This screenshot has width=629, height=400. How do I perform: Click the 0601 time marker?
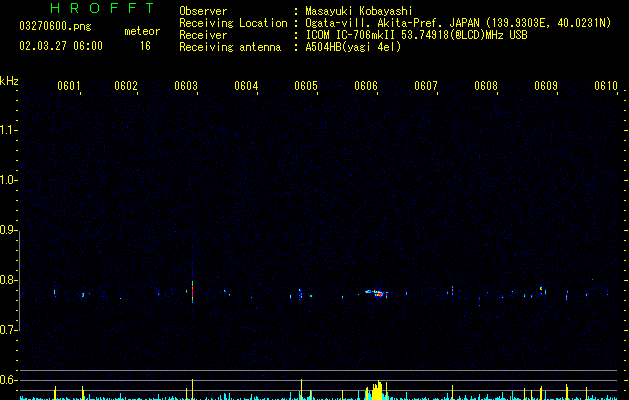pyautogui.click(x=69, y=86)
